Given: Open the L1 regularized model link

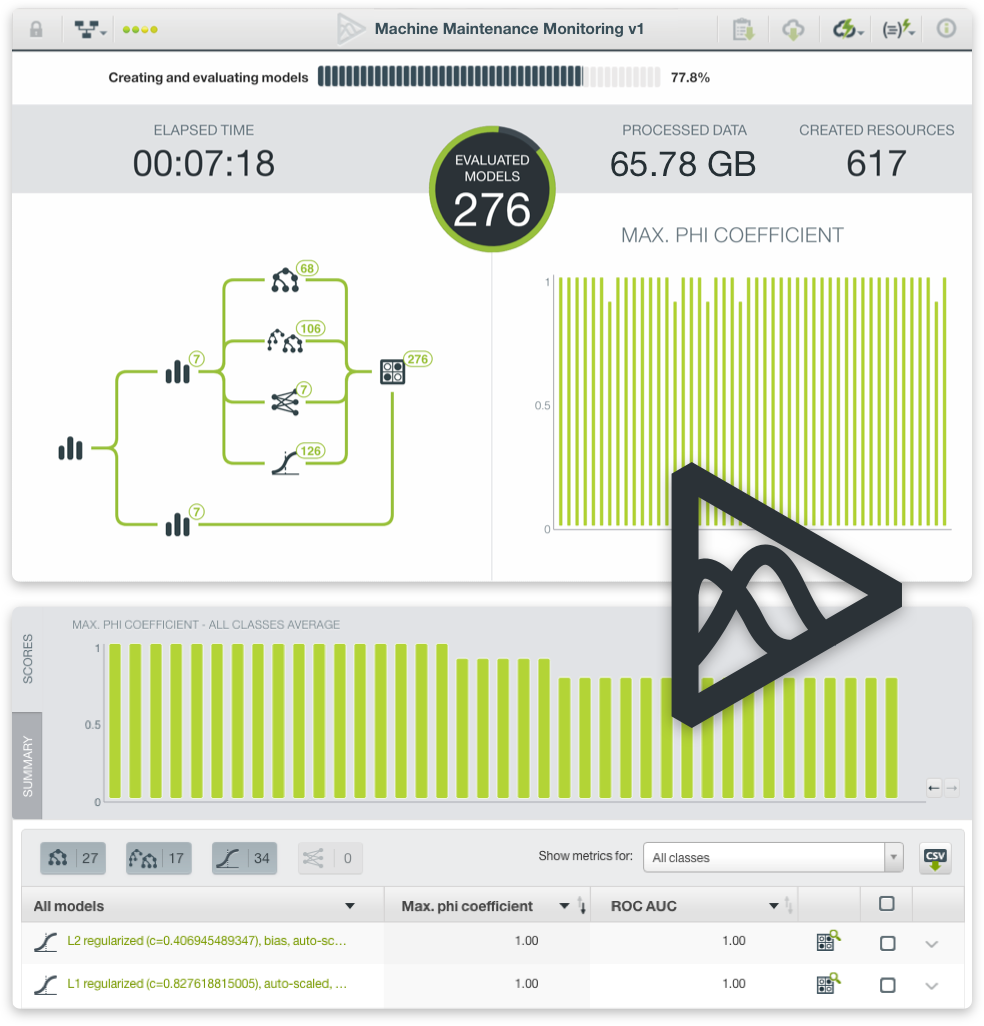Looking at the screenshot, I should tap(207, 983).
